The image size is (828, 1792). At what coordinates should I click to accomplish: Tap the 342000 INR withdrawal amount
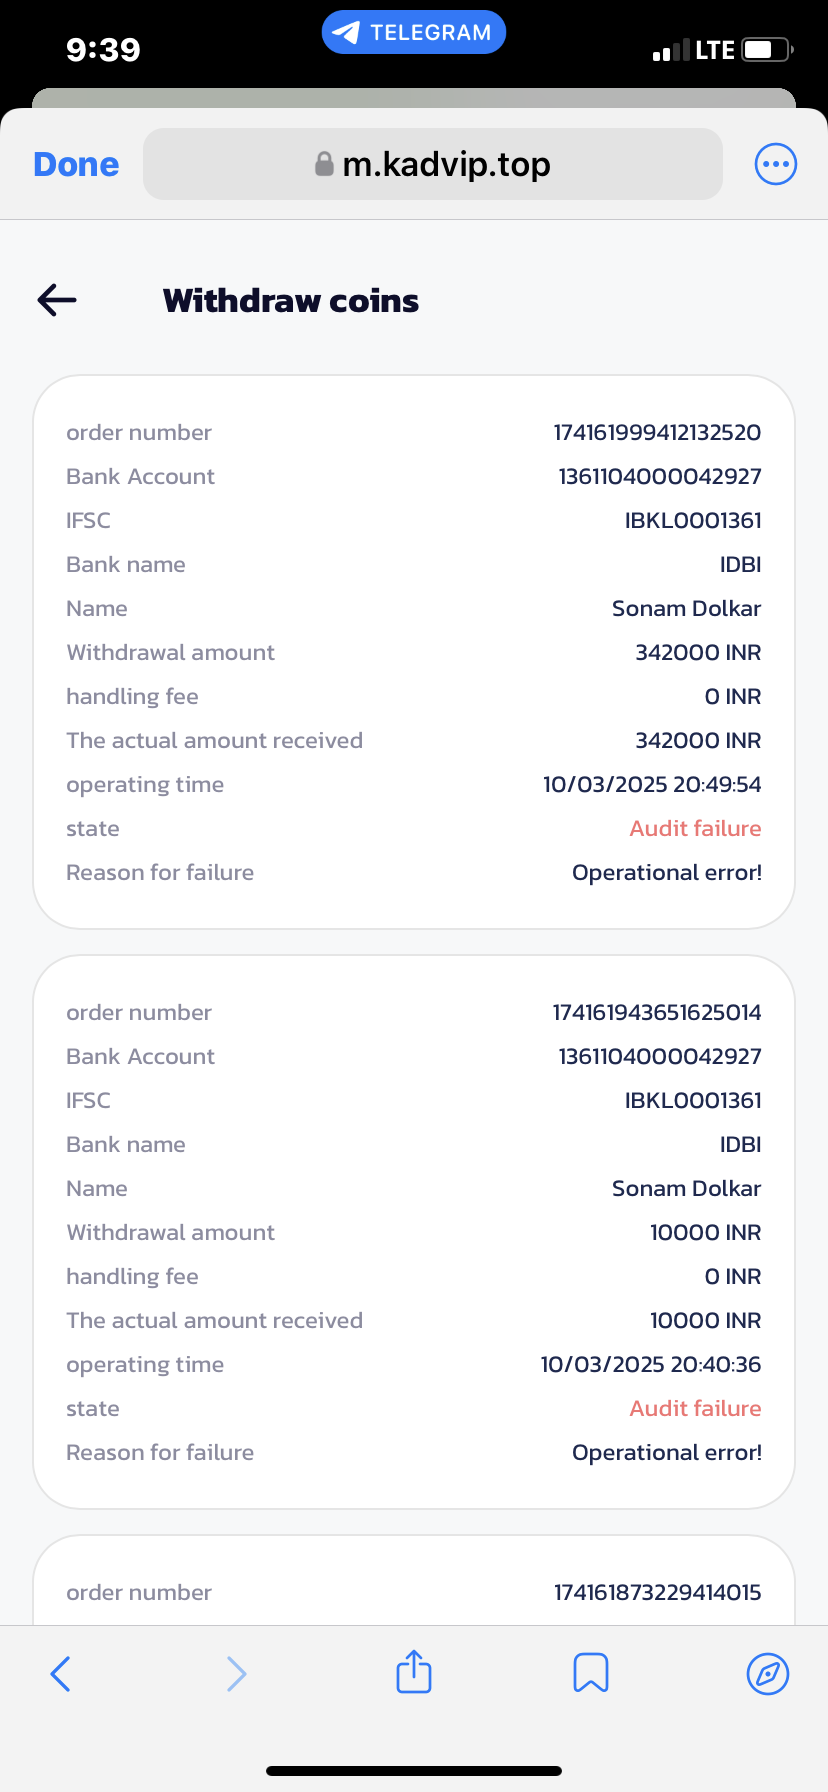698,653
